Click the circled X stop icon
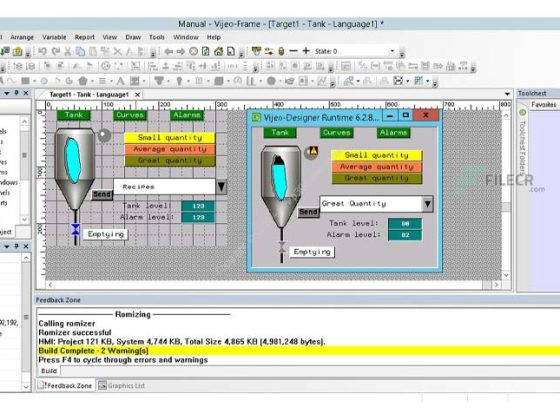Image resolution: width=560 pixels, height=420 pixels. 193,51
